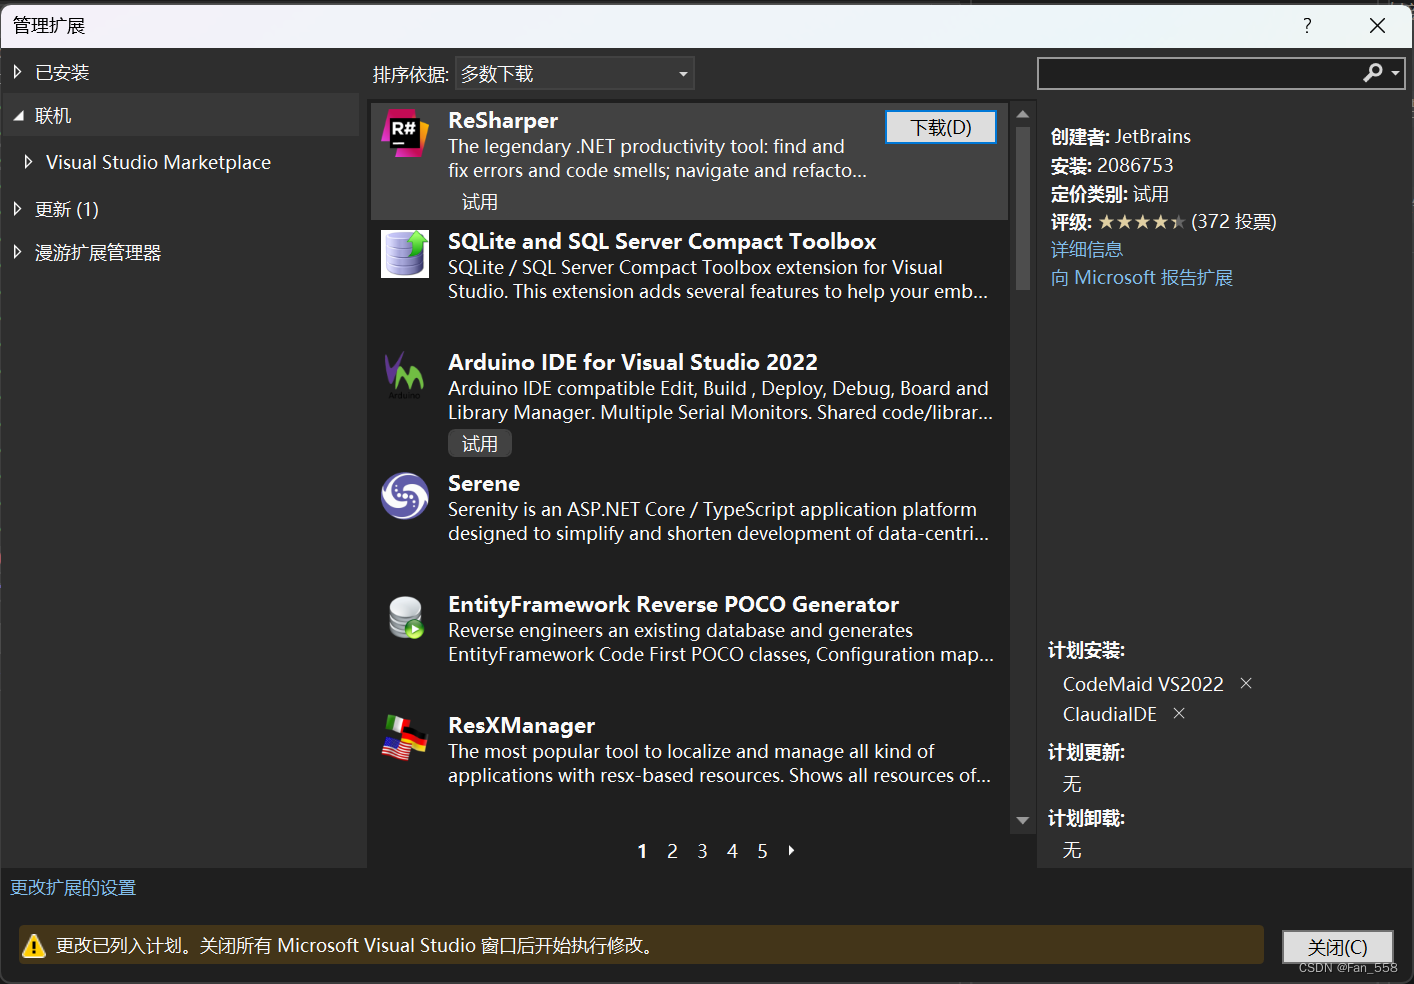Image resolution: width=1414 pixels, height=984 pixels.
Task: Click the next page arrow
Action: coord(791,850)
